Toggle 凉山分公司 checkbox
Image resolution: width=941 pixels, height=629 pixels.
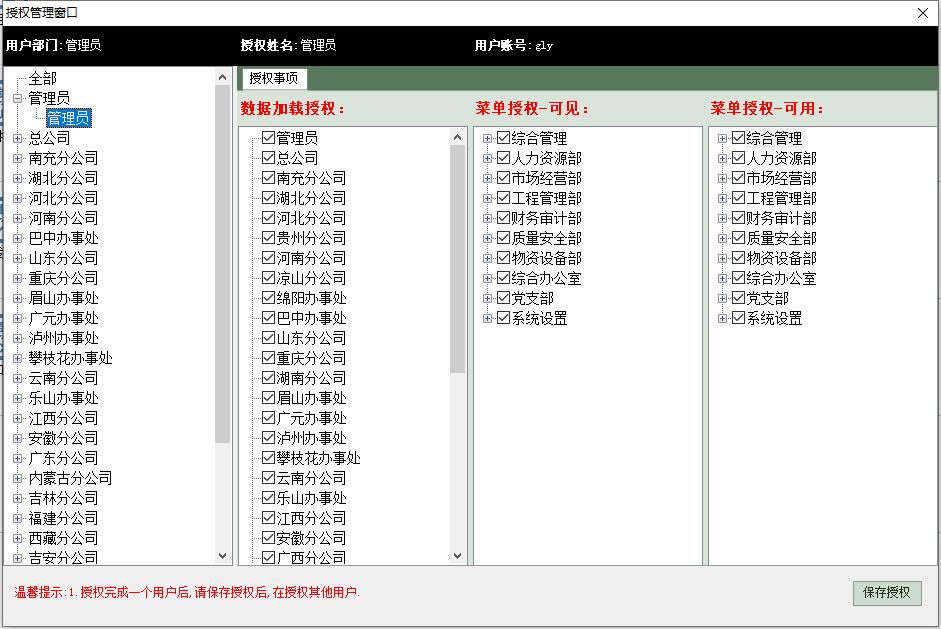point(268,278)
